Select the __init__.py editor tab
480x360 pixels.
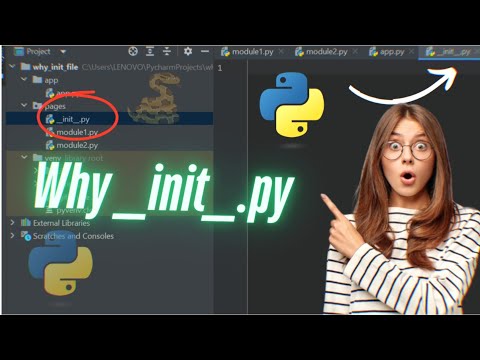pos(449,52)
